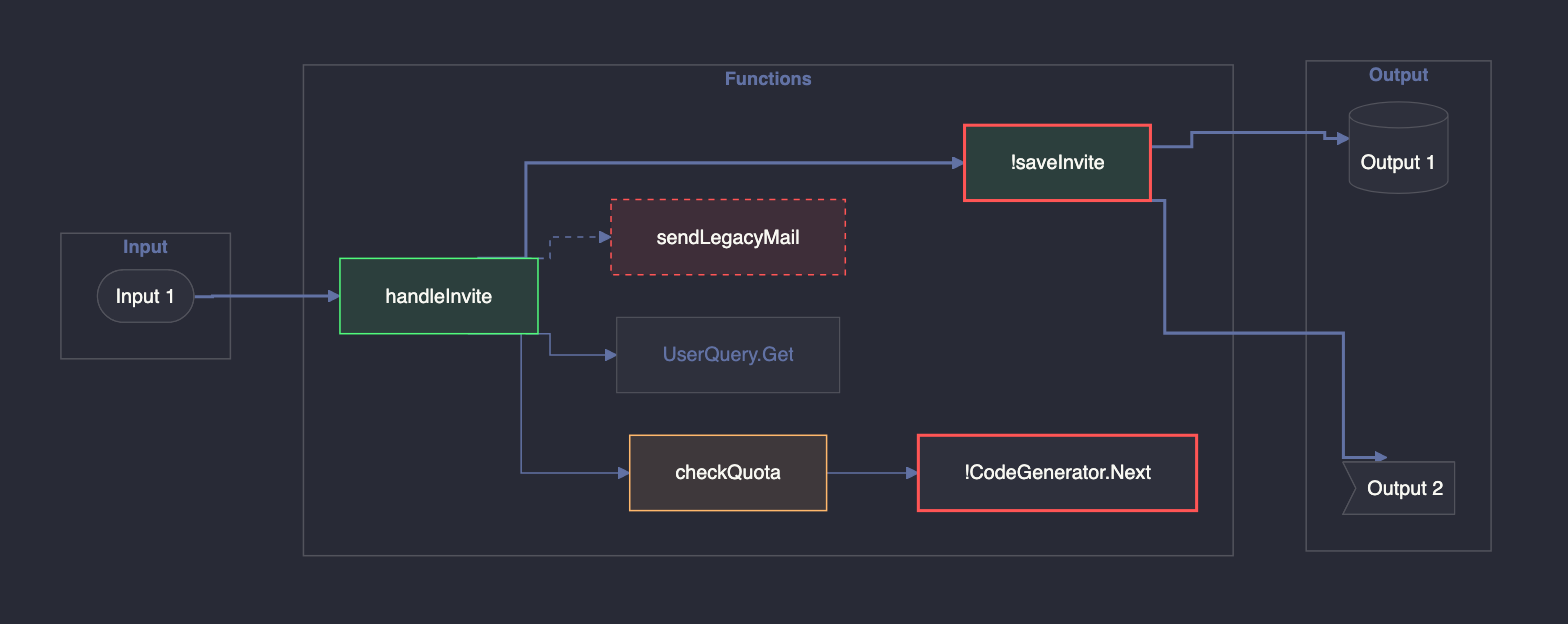Click the Input group label

click(145, 247)
